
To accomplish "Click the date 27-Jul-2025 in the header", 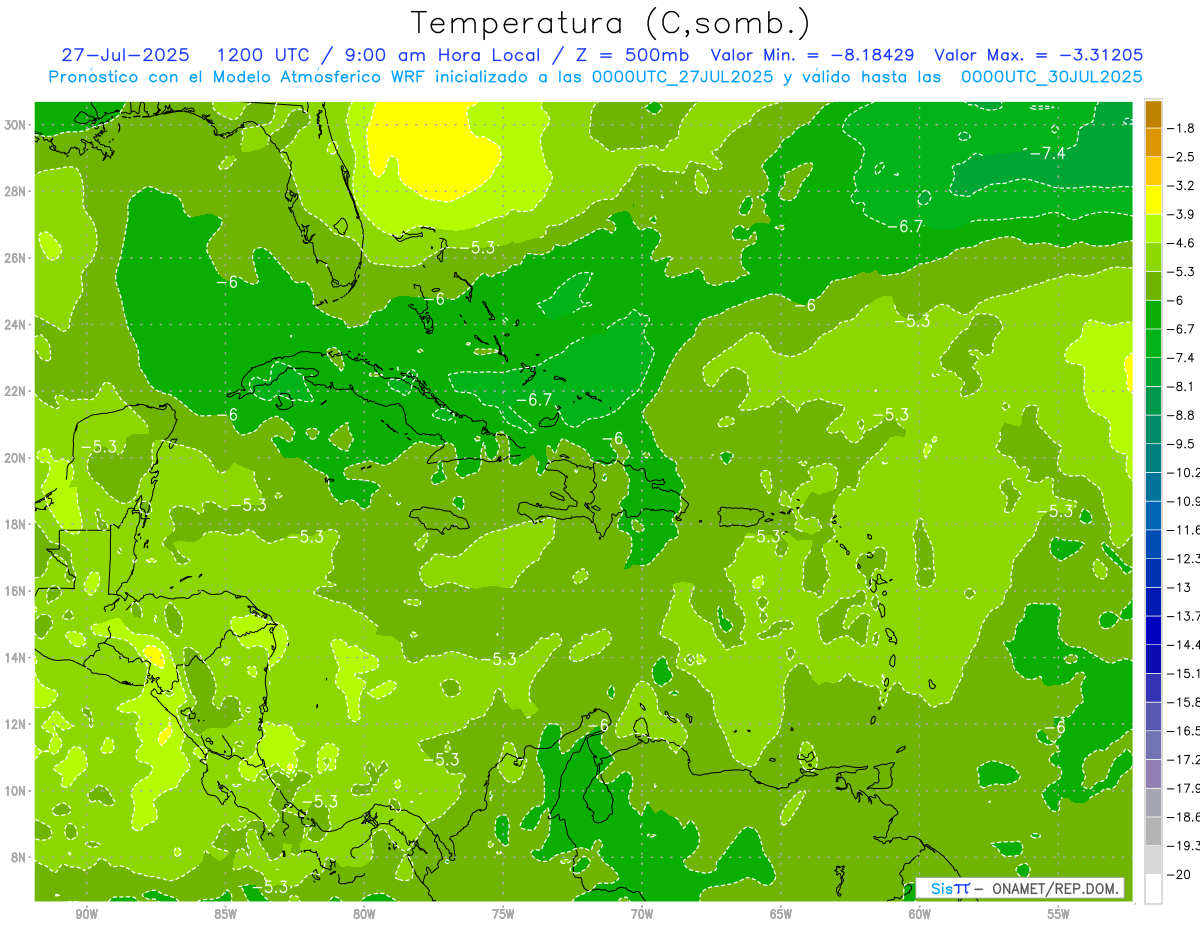I will [x=124, y=55].
